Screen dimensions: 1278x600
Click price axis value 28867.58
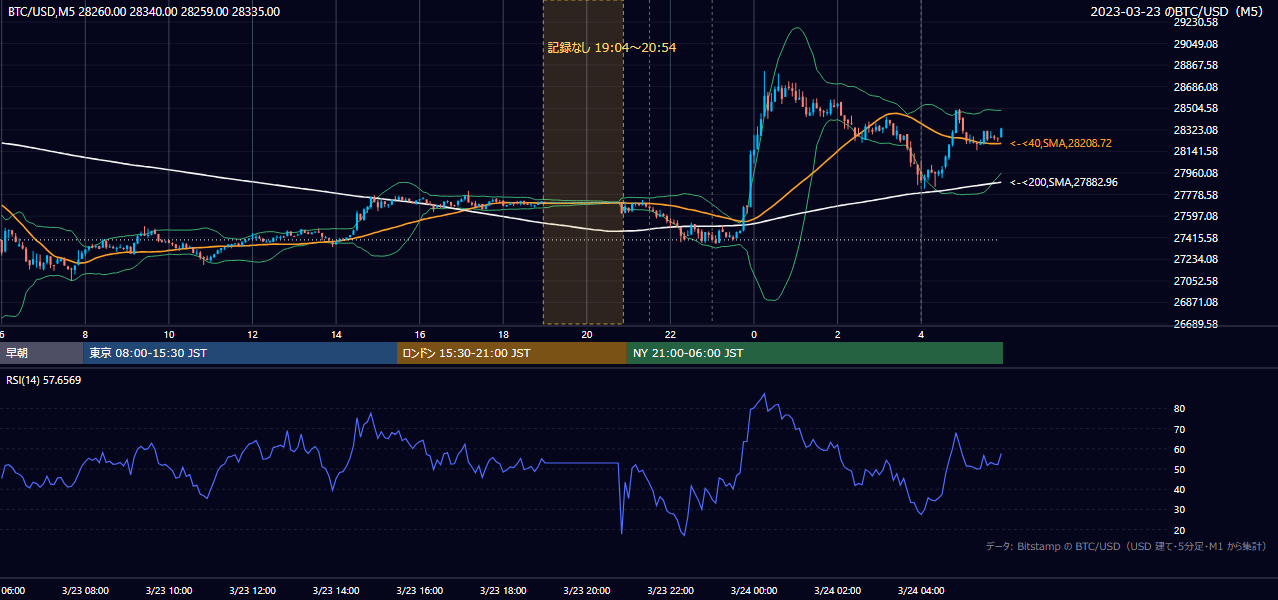pyautogui.click(x=1195, y=65)
